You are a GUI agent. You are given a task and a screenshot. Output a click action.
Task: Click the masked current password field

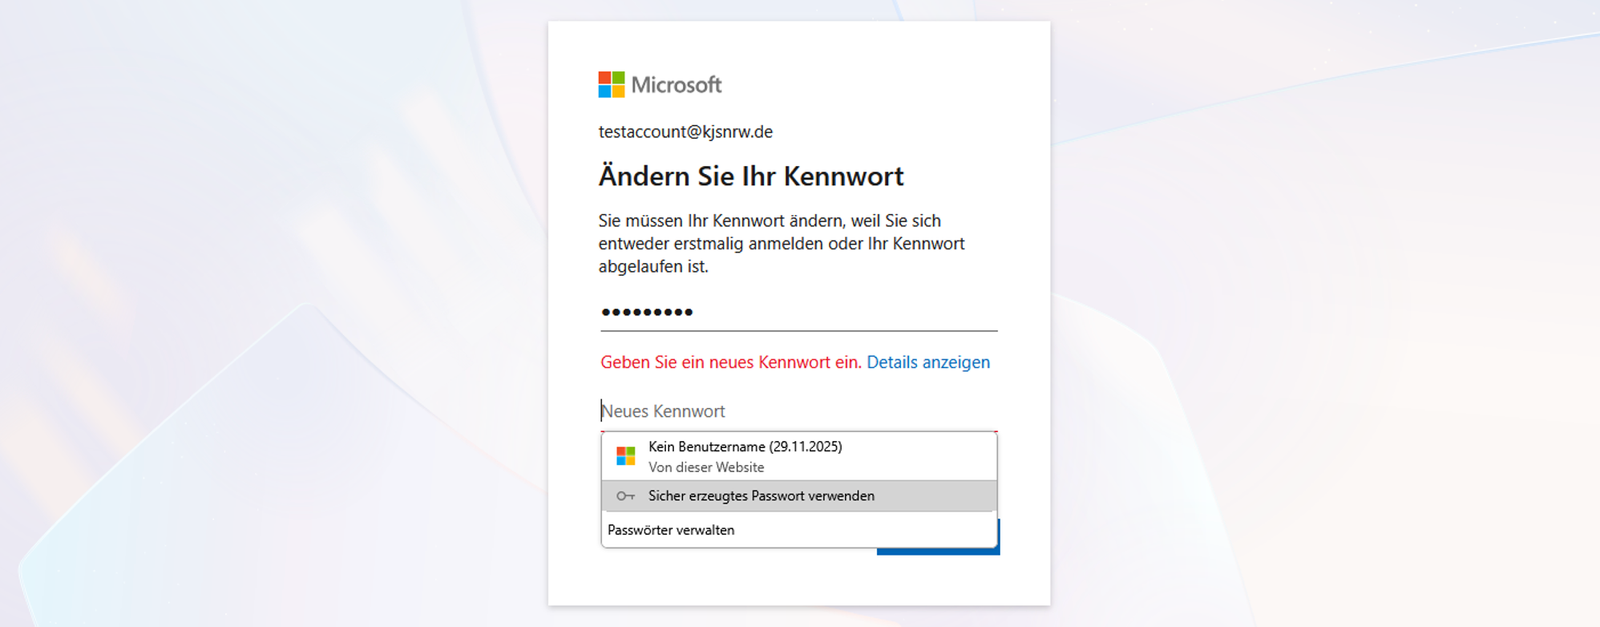tap(798, 312)
